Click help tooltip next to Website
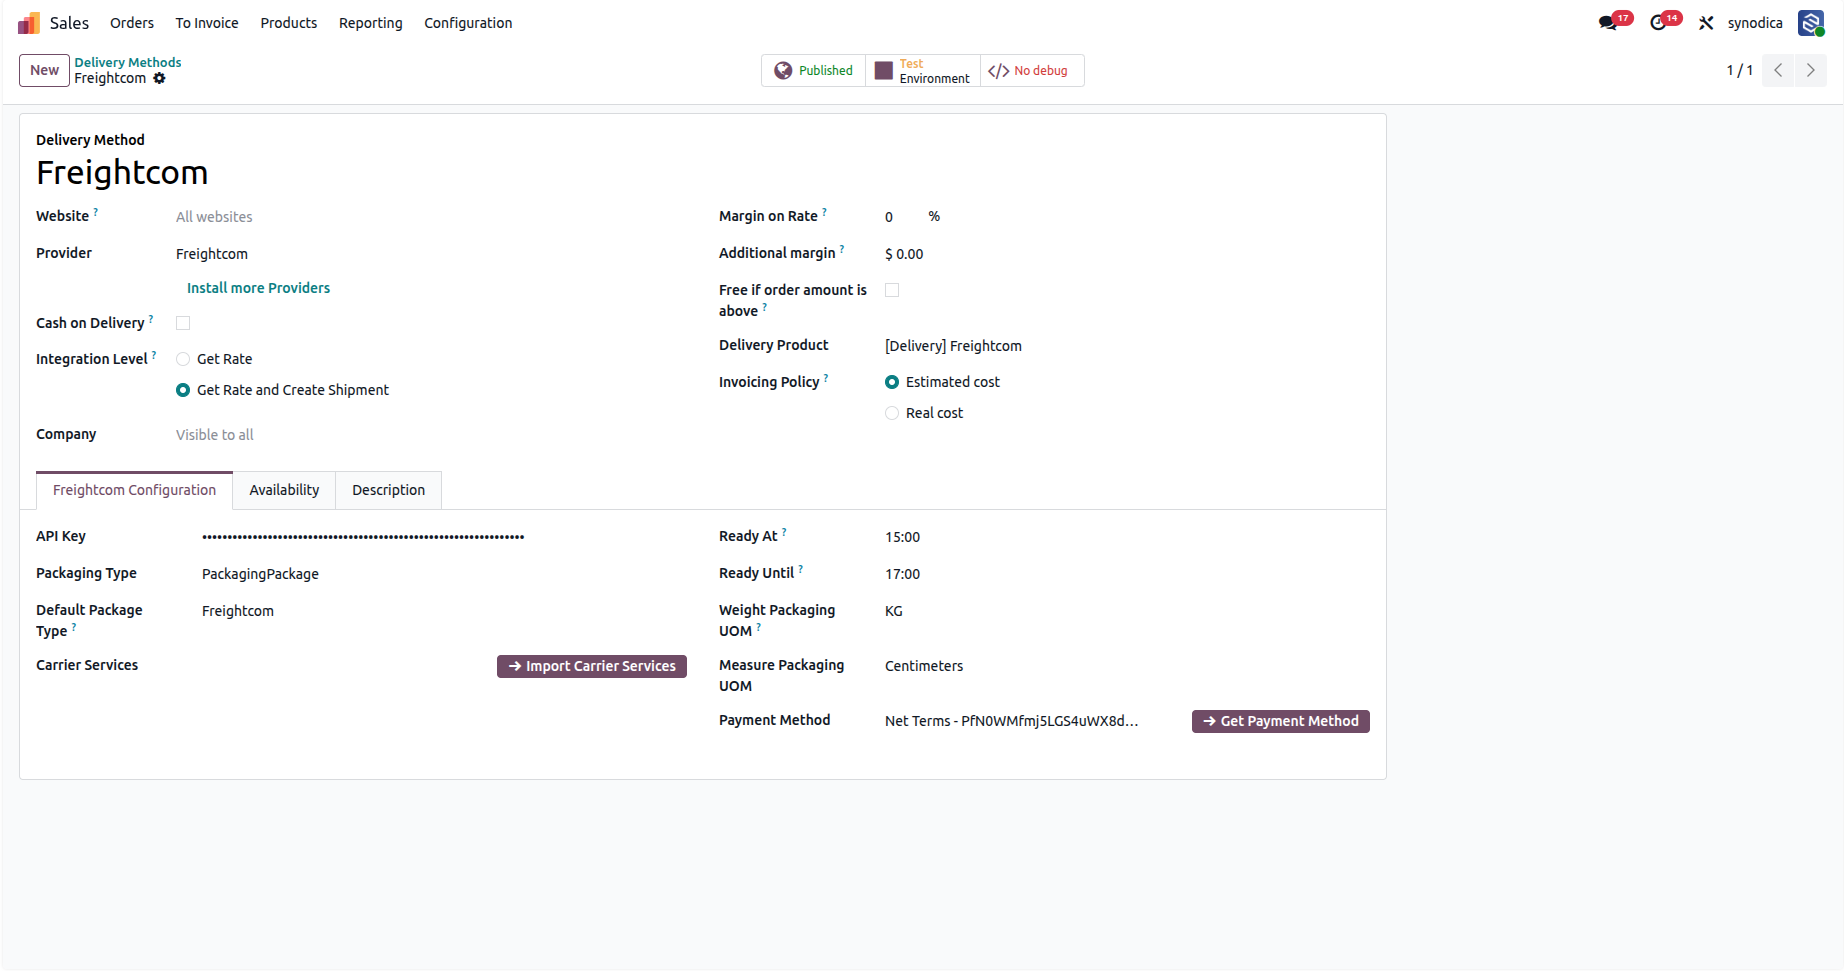Screen dimensions: 1844x971 (x=96, y=212)
